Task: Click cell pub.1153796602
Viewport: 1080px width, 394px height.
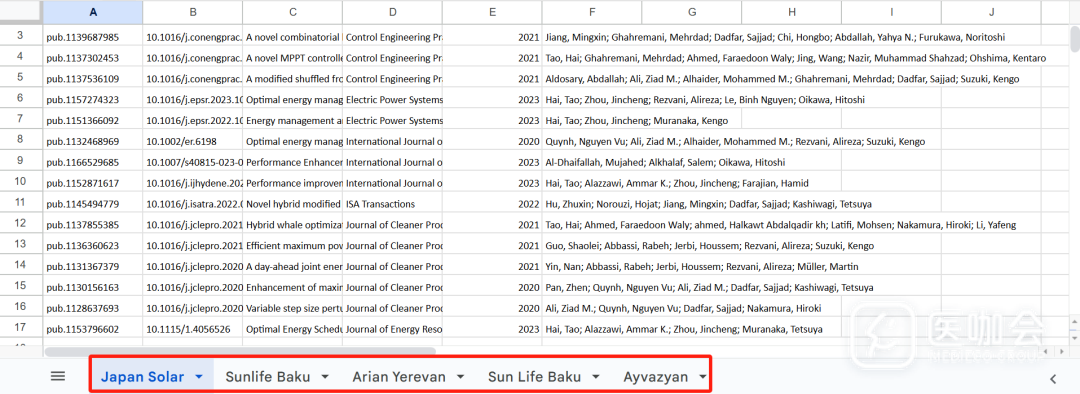Action: 93,329
